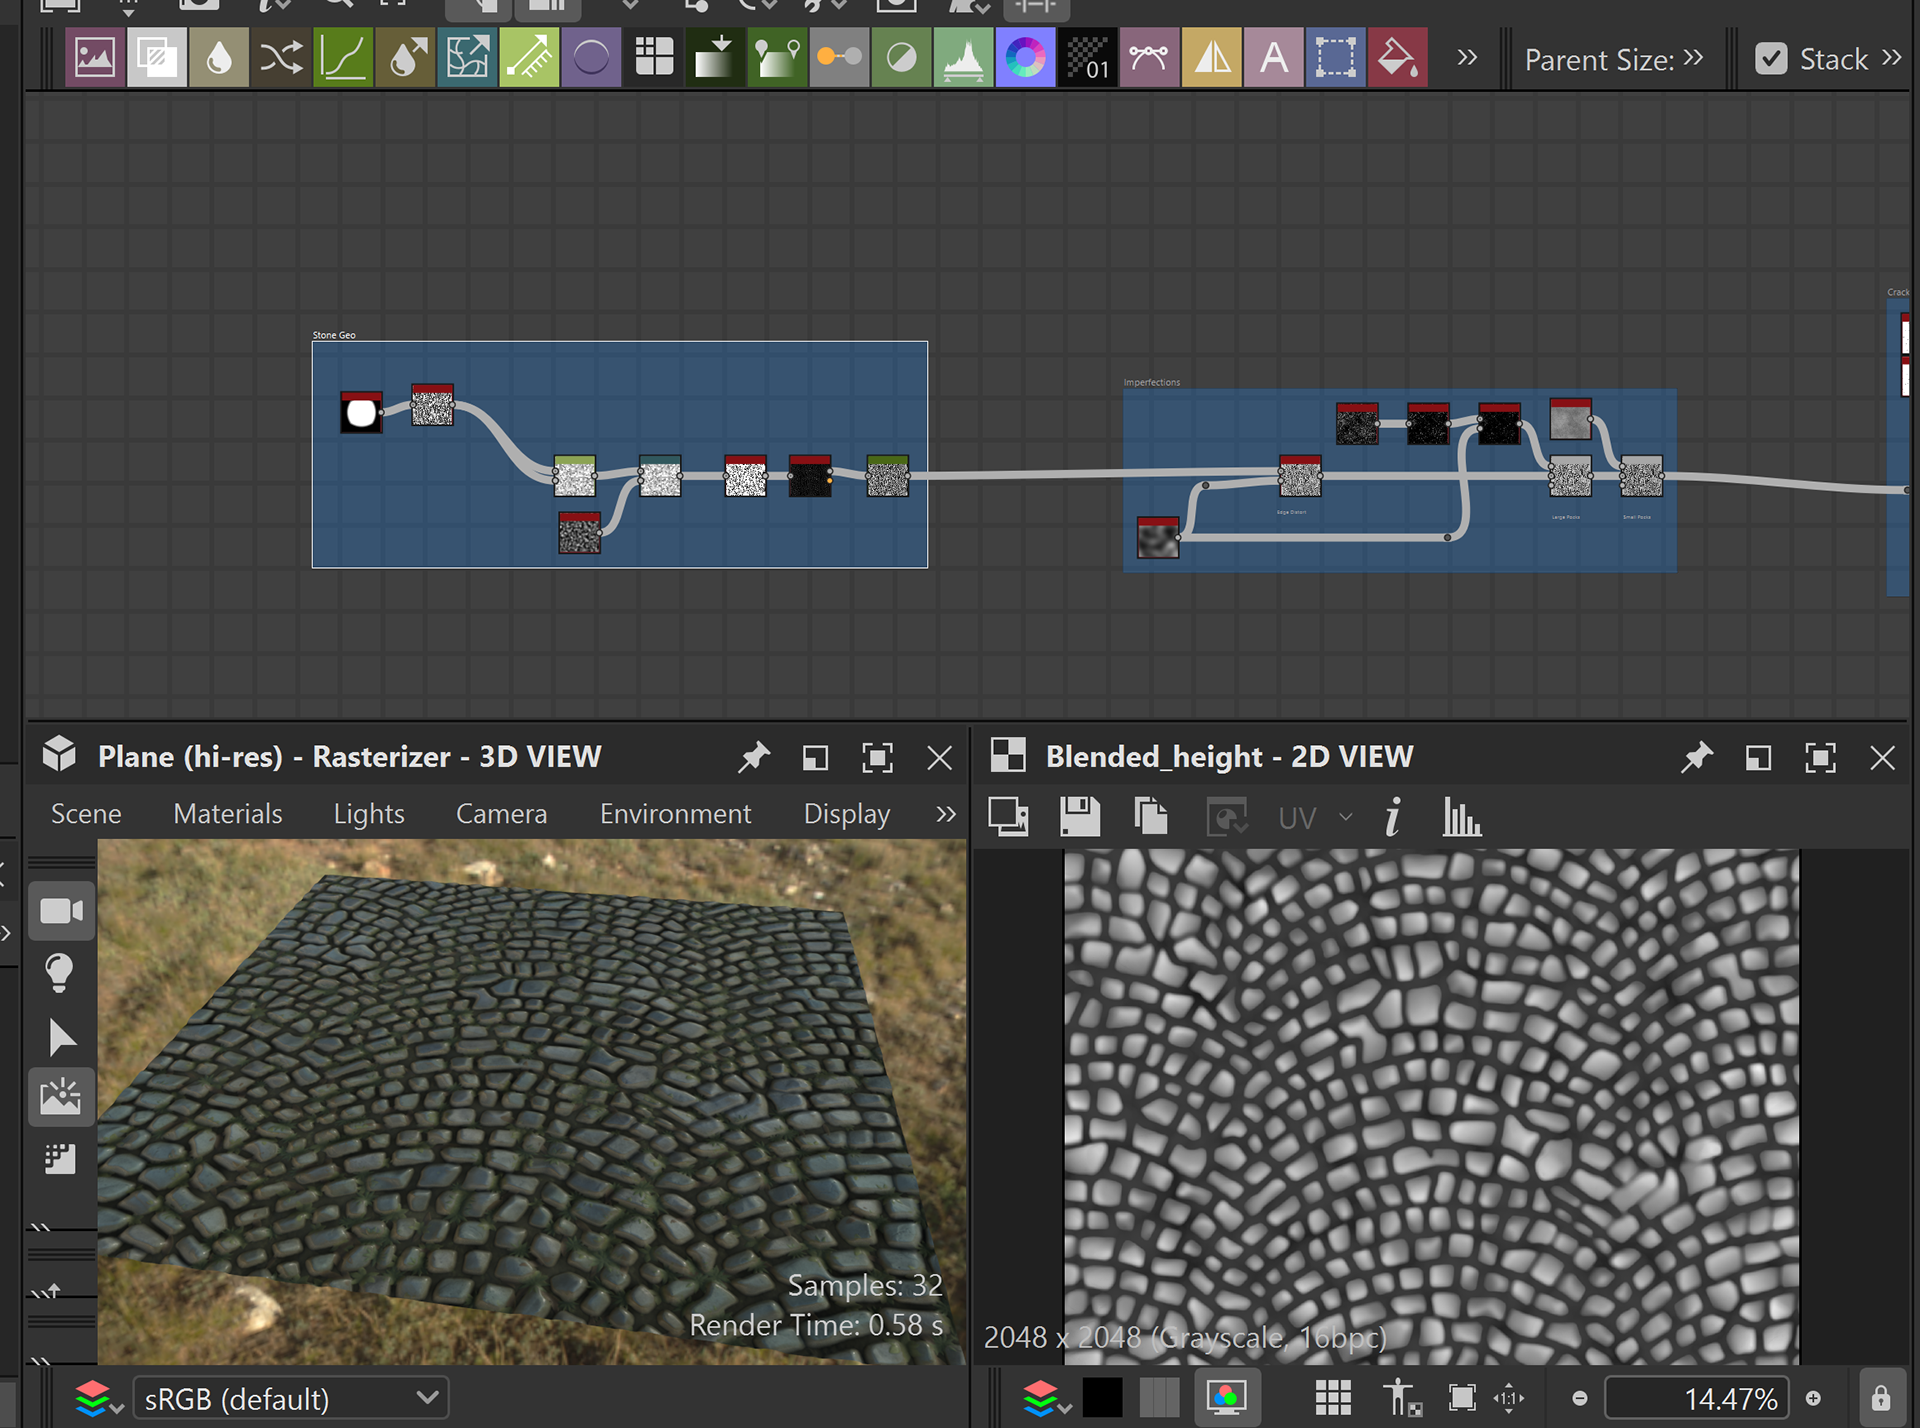
Task: Open the Environment menu in 3D view
Action: (x=675, y=814)
